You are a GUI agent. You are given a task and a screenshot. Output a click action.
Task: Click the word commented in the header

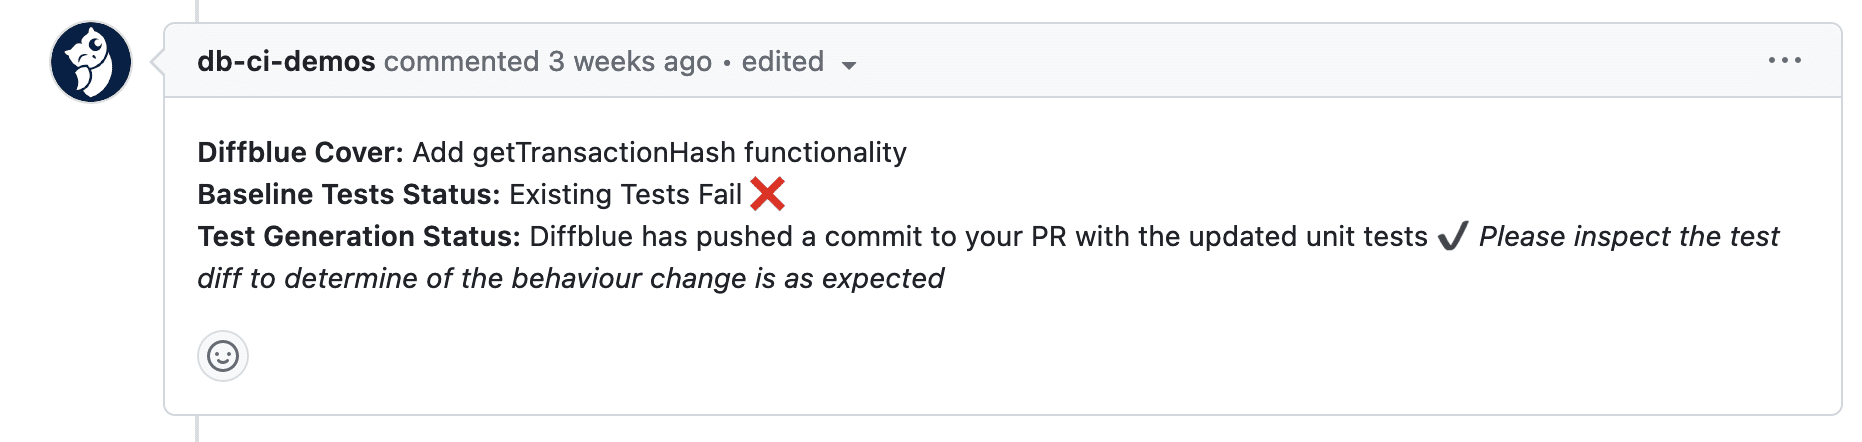[461, 62]
